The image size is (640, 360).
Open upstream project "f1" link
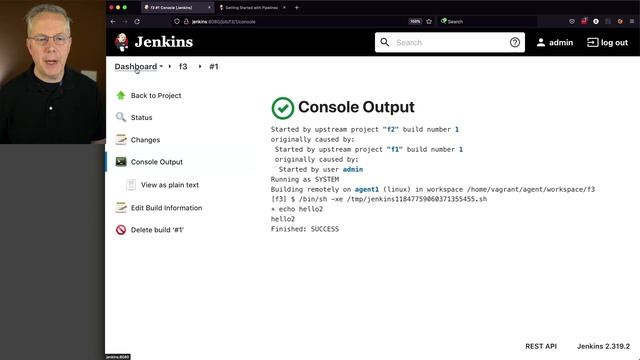[x=394, y=149]
